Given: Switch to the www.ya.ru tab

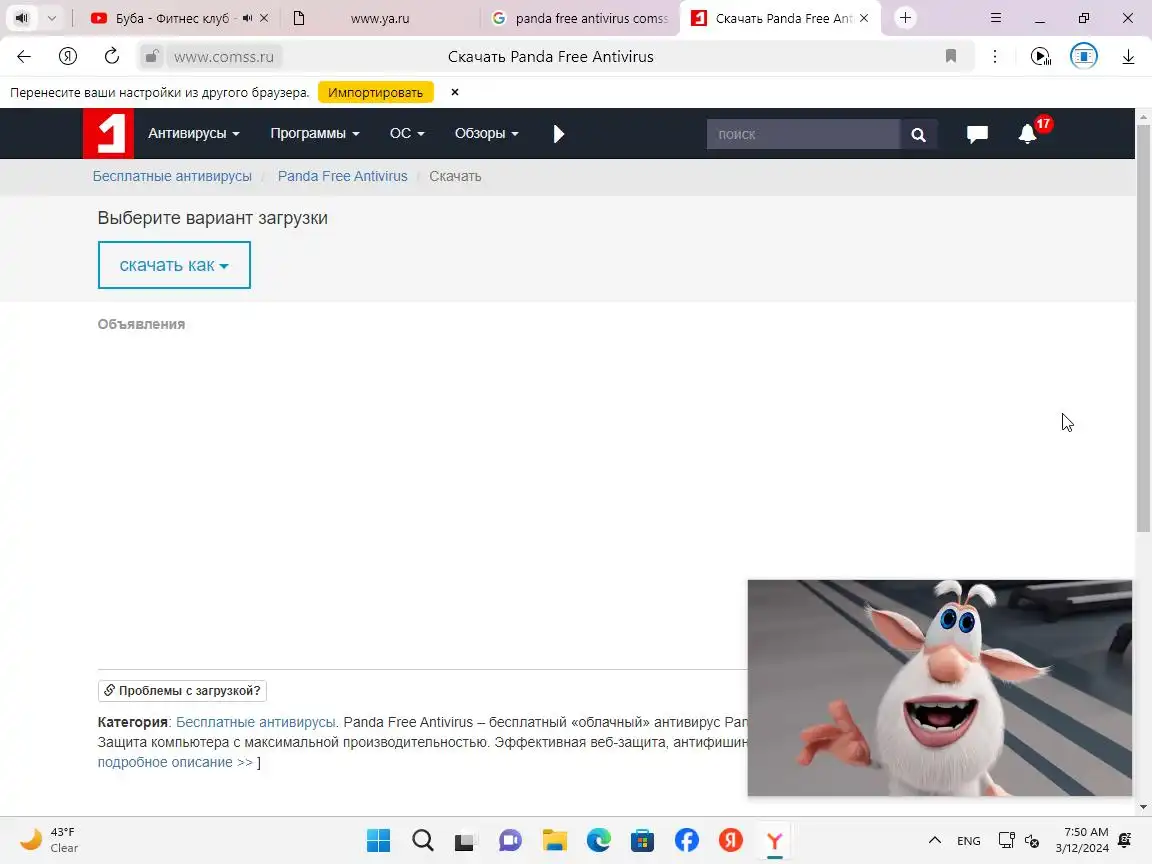Looking at the screenshot, I should [x=380, y=18].
